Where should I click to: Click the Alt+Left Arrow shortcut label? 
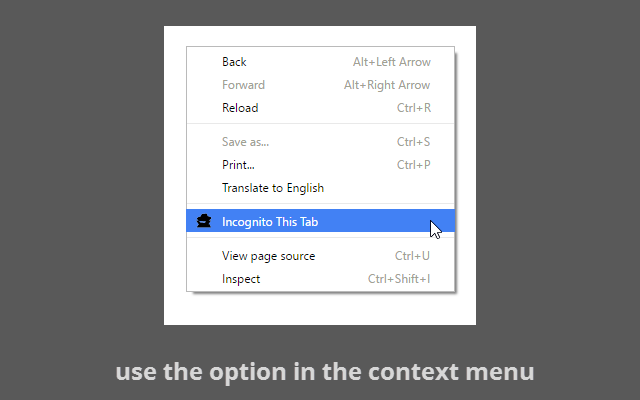(x=392, y=62)
